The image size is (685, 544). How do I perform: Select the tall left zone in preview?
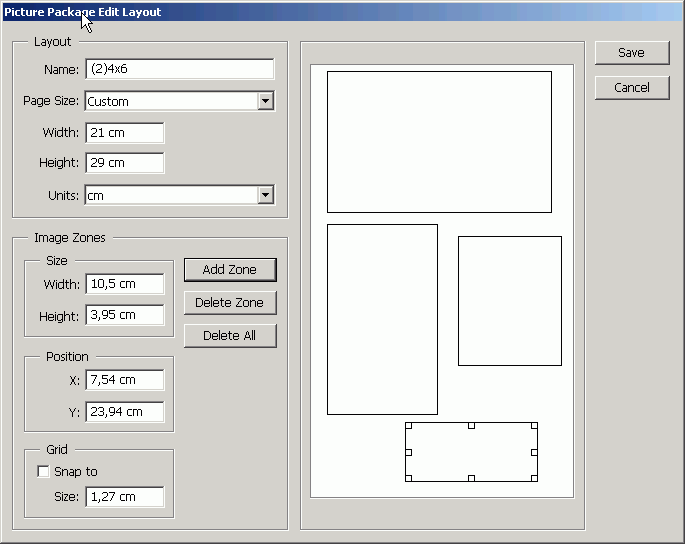[x=382, y=319]
